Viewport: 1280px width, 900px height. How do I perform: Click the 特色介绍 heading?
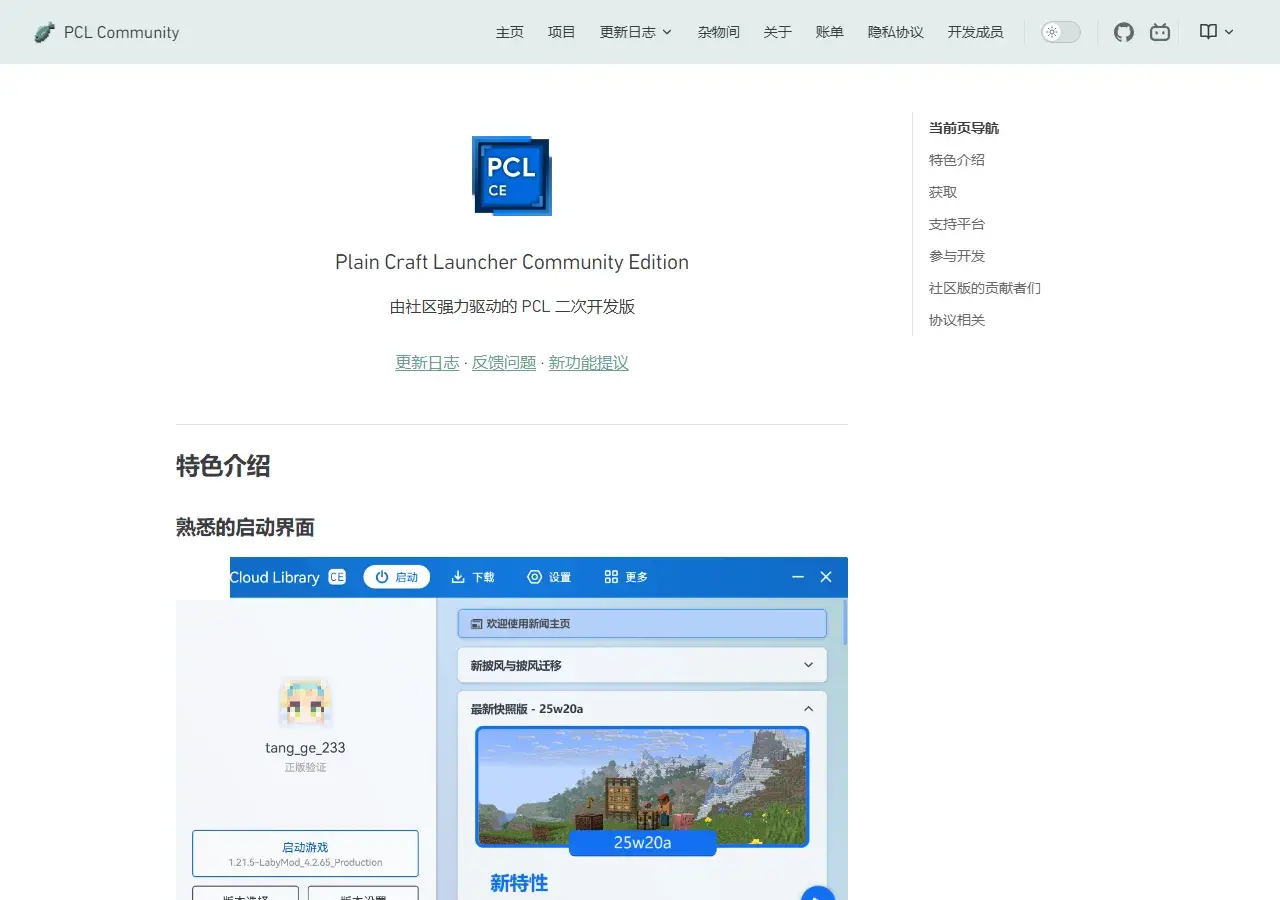point(223,466)
